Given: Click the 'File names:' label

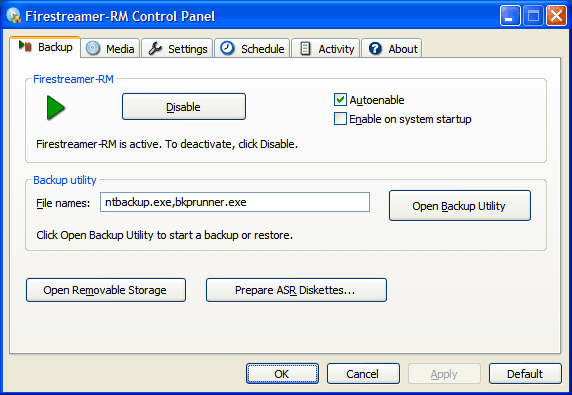Looking at the screenshot, I should pos(63,203).
